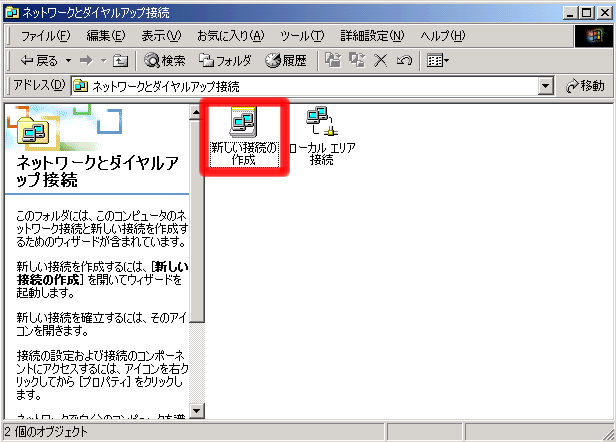Viewport: 616px width, 442px height.
Task: Open the 新しい接続の作成 icon
Action: click(244, 136)
